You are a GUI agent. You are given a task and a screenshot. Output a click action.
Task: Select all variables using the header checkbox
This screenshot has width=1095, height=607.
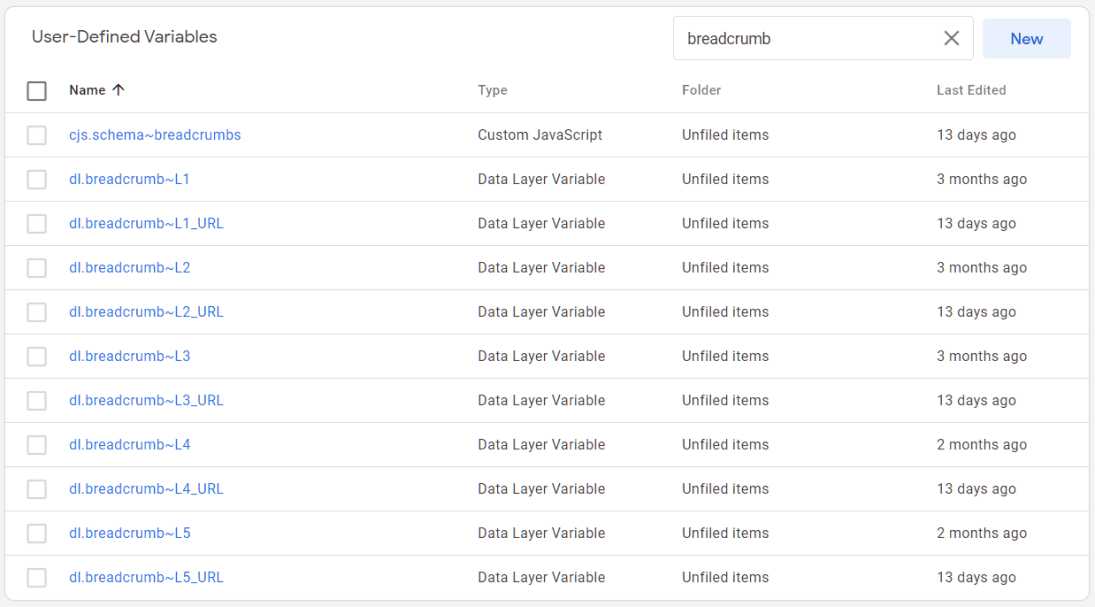(37, 90)
